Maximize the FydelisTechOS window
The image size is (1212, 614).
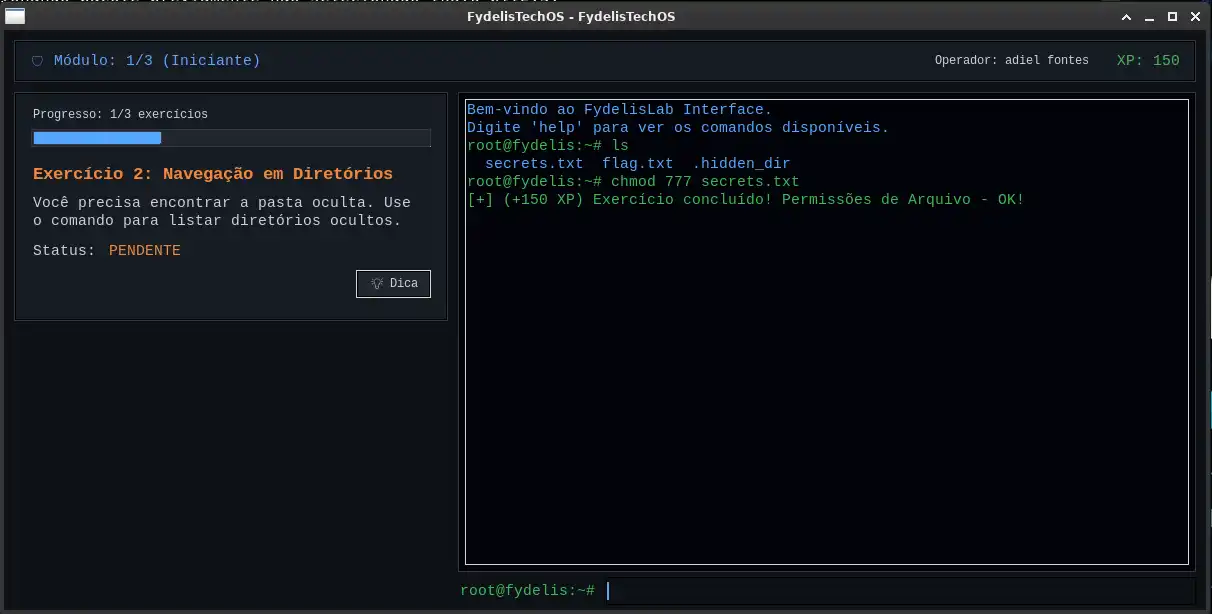[x=1172, y=17]
